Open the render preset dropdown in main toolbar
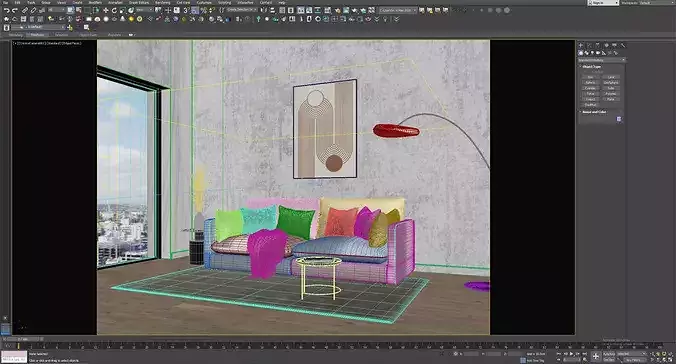This screenshot has width=676, height=364. [398, 10]
